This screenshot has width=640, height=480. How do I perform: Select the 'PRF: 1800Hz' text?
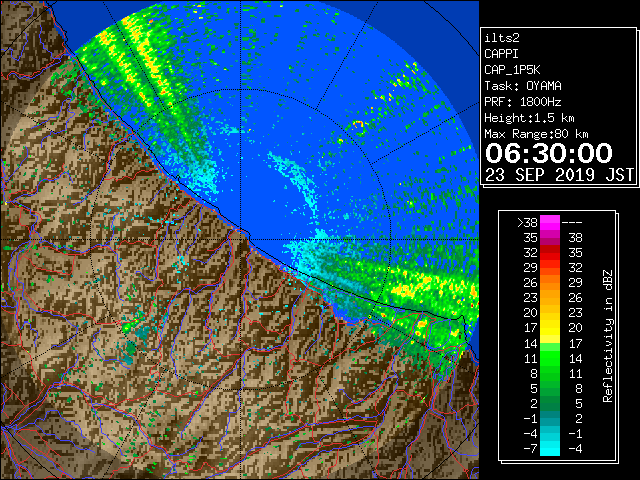tap(523, 102)
